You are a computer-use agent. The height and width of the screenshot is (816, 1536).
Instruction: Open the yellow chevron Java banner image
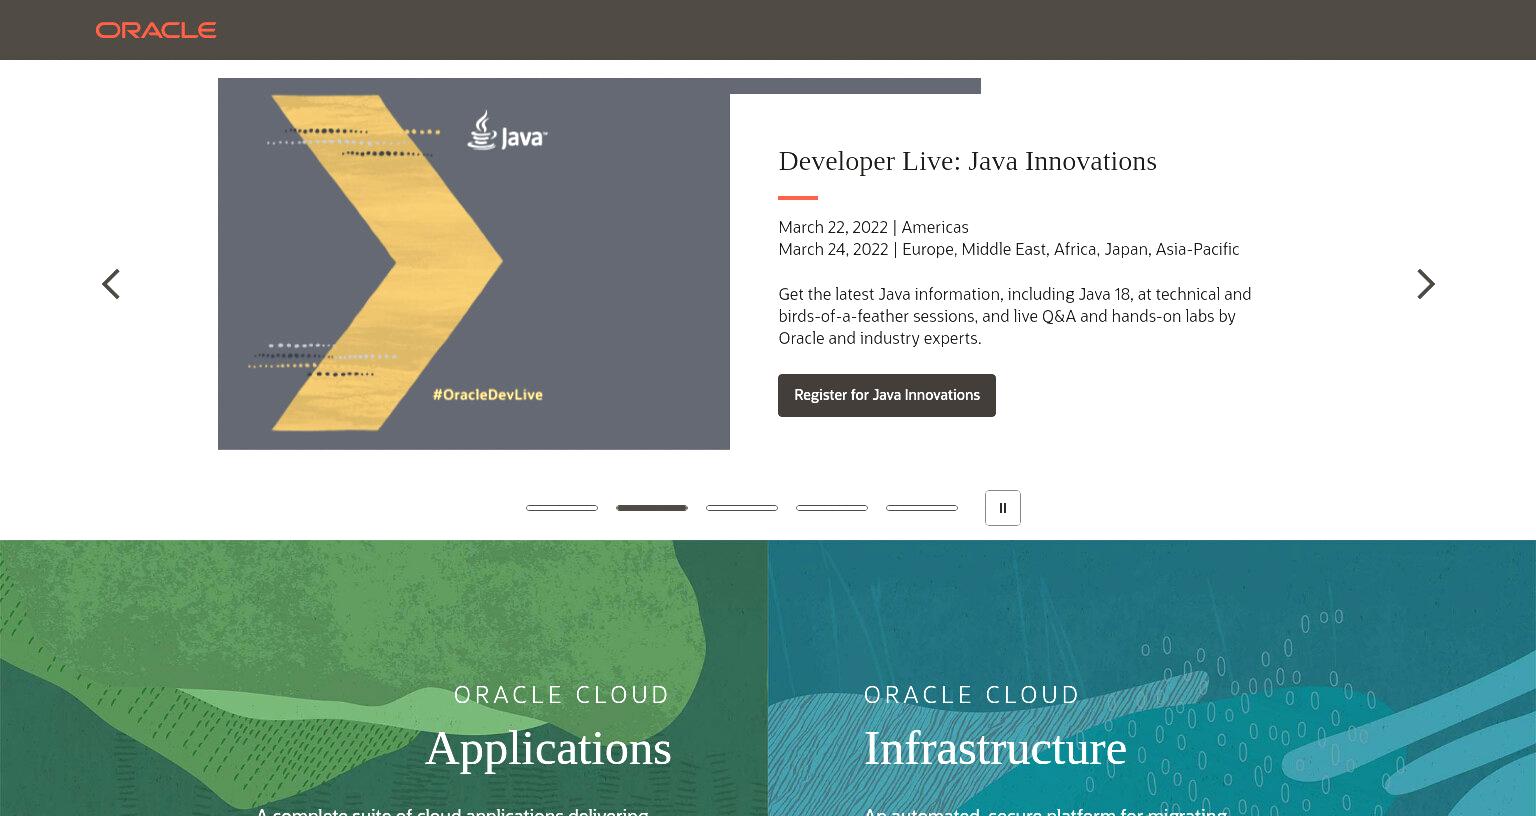[474, 264]
